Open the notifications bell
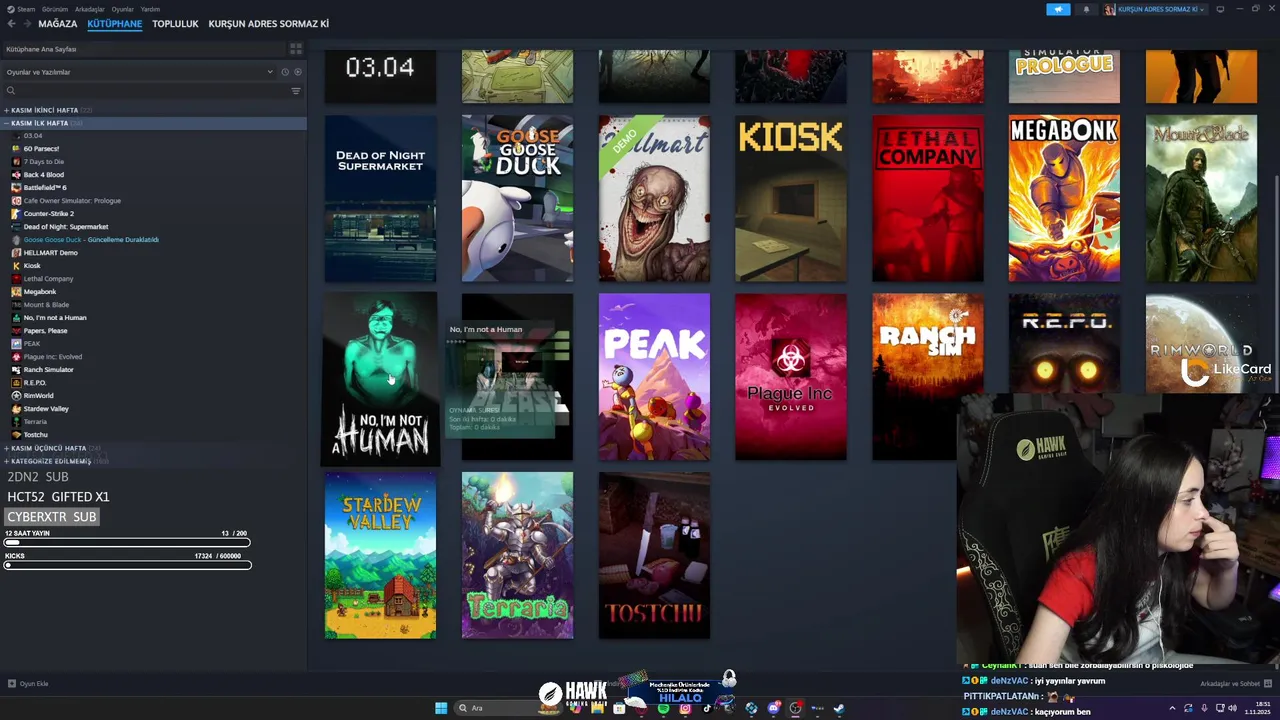Screen dimensions: 1280x720 coord(1086,9)
